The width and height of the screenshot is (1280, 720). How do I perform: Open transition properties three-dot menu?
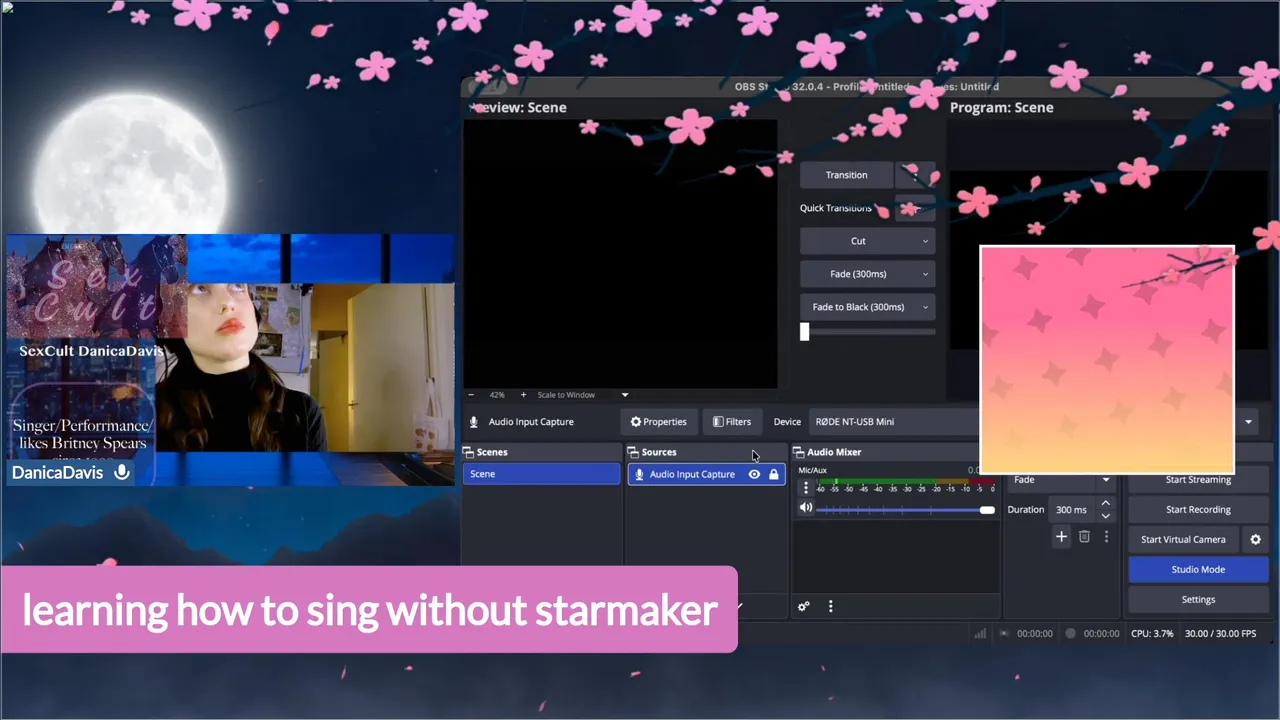(1106, 537)
